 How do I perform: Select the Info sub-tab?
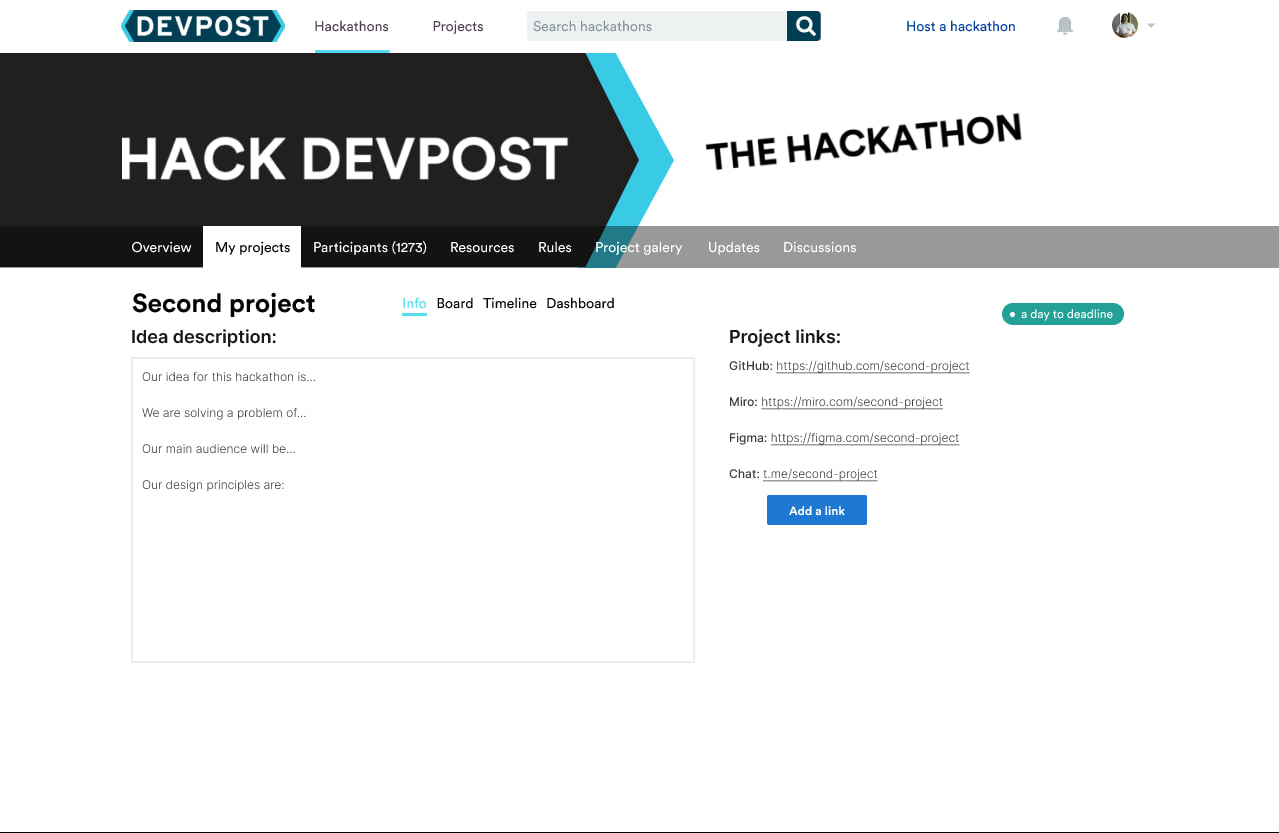tap(414, 304)
